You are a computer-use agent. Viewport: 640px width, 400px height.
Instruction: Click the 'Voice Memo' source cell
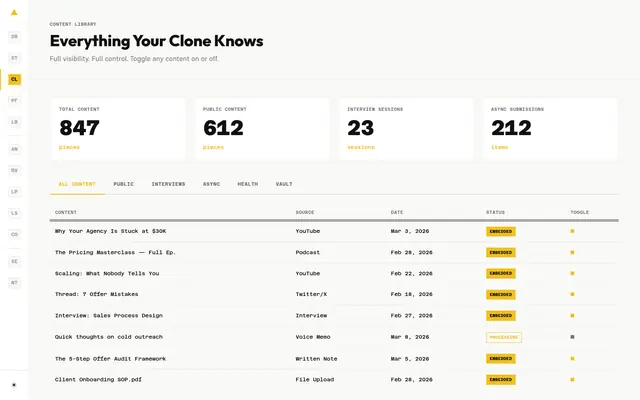(313, 337)
